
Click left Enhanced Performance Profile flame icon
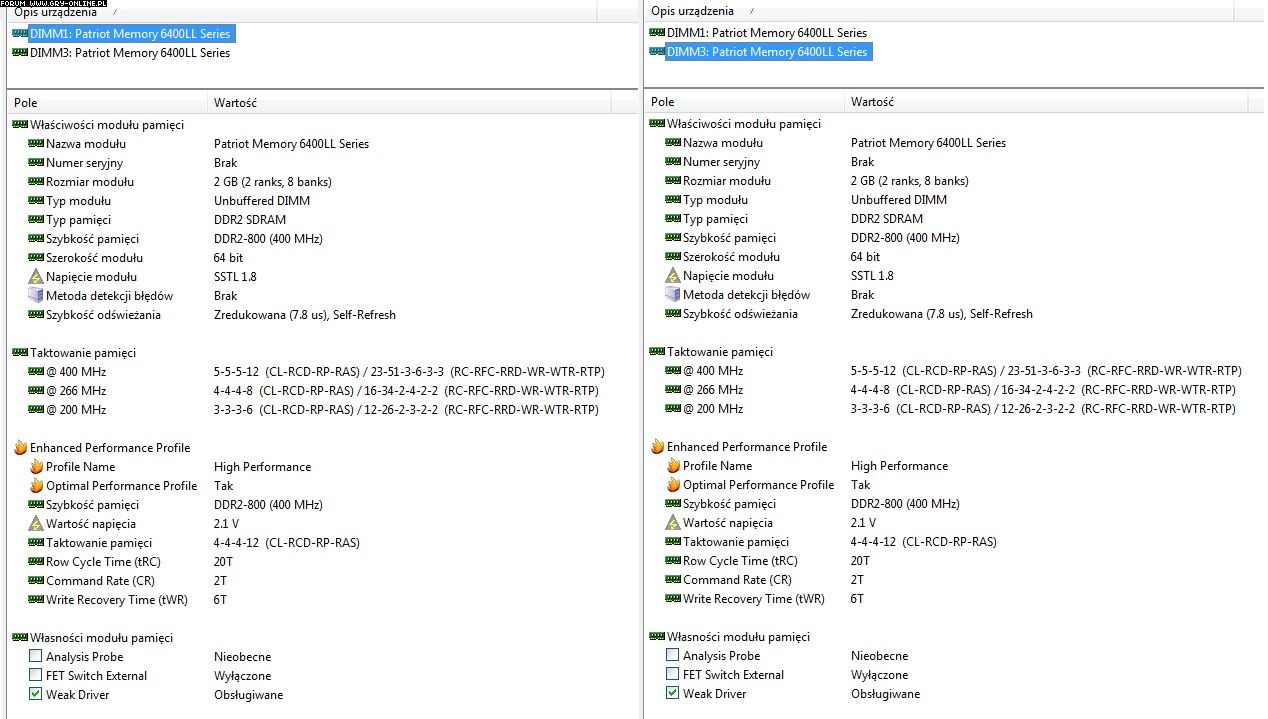pos(20,447)
